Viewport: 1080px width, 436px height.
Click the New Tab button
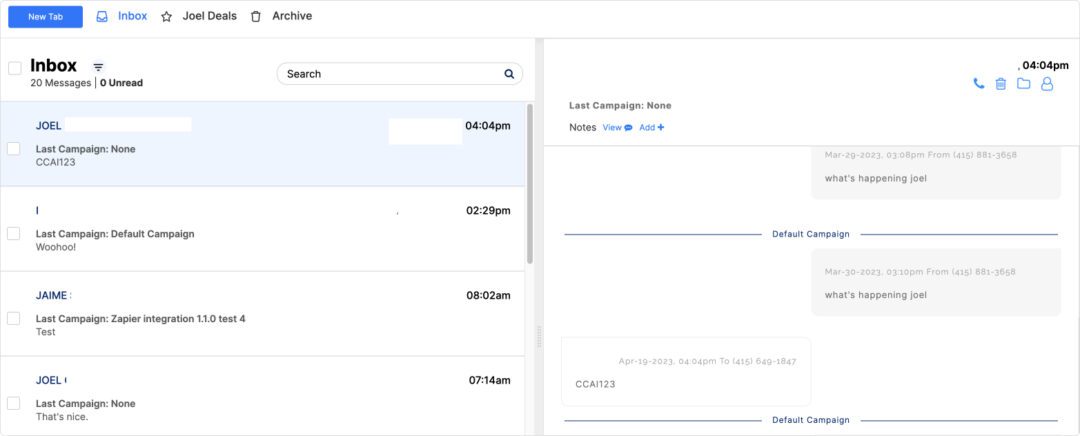point(45,17)
